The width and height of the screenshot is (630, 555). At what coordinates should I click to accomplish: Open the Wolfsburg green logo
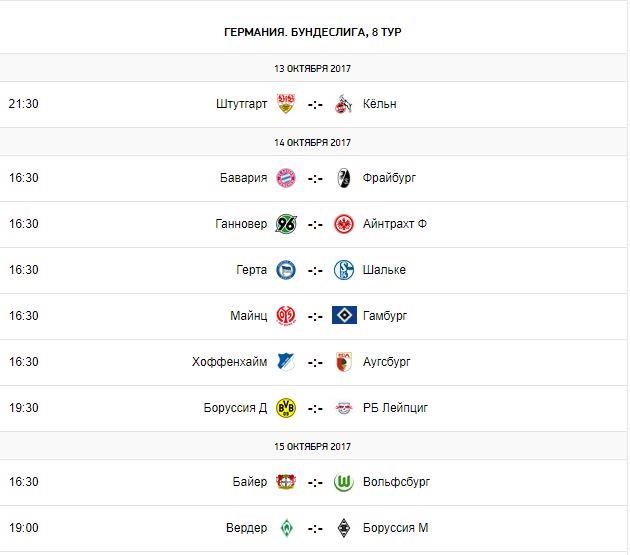344,482
